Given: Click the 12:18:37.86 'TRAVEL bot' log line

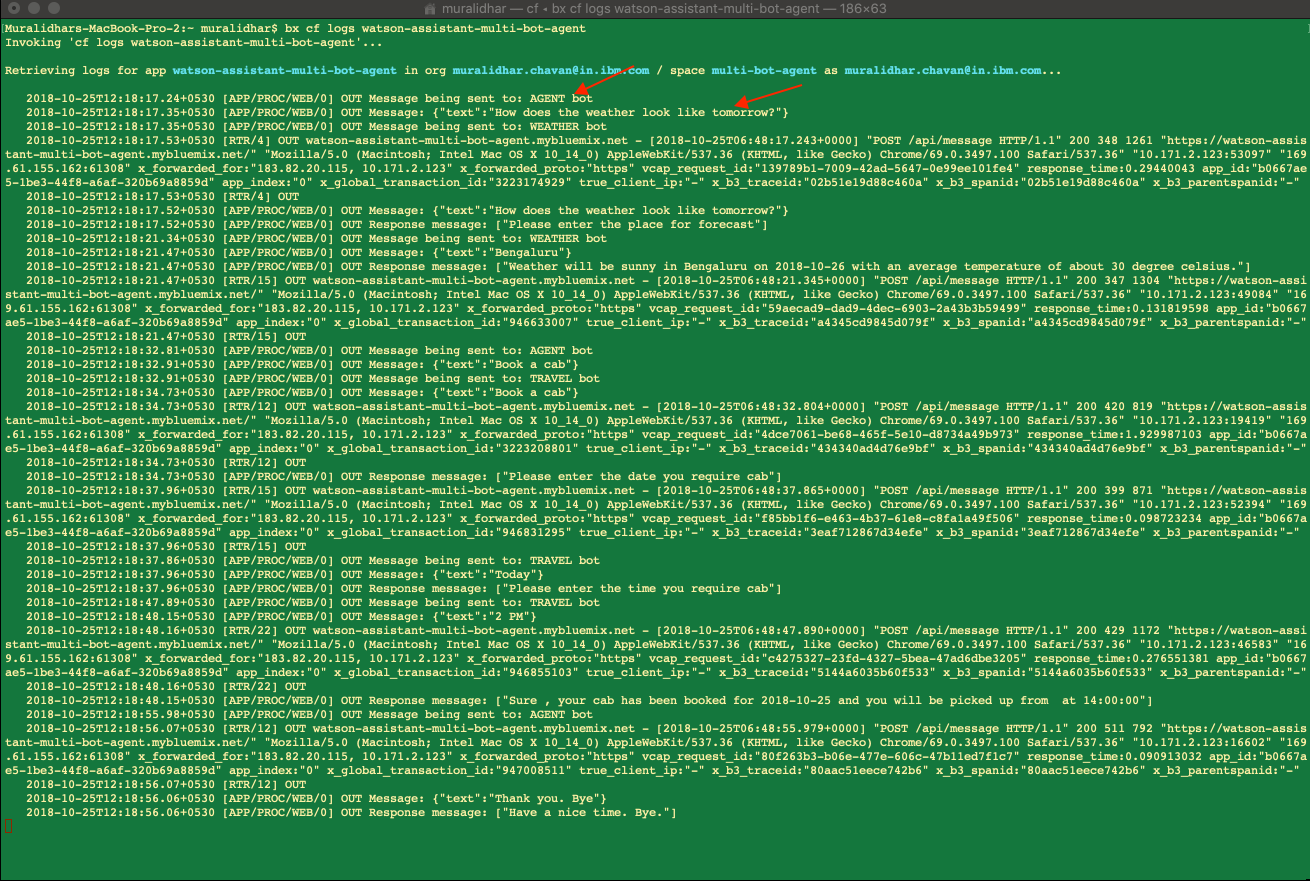Looking at the screenshot, I should pos(313,561).
